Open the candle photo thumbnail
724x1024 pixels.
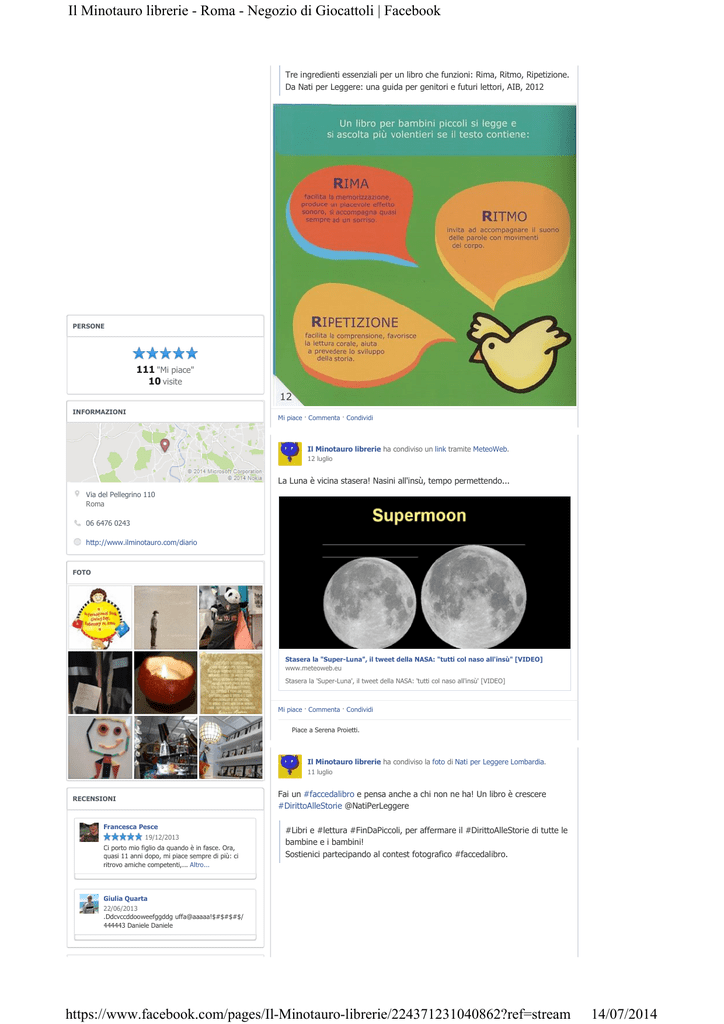165,682
